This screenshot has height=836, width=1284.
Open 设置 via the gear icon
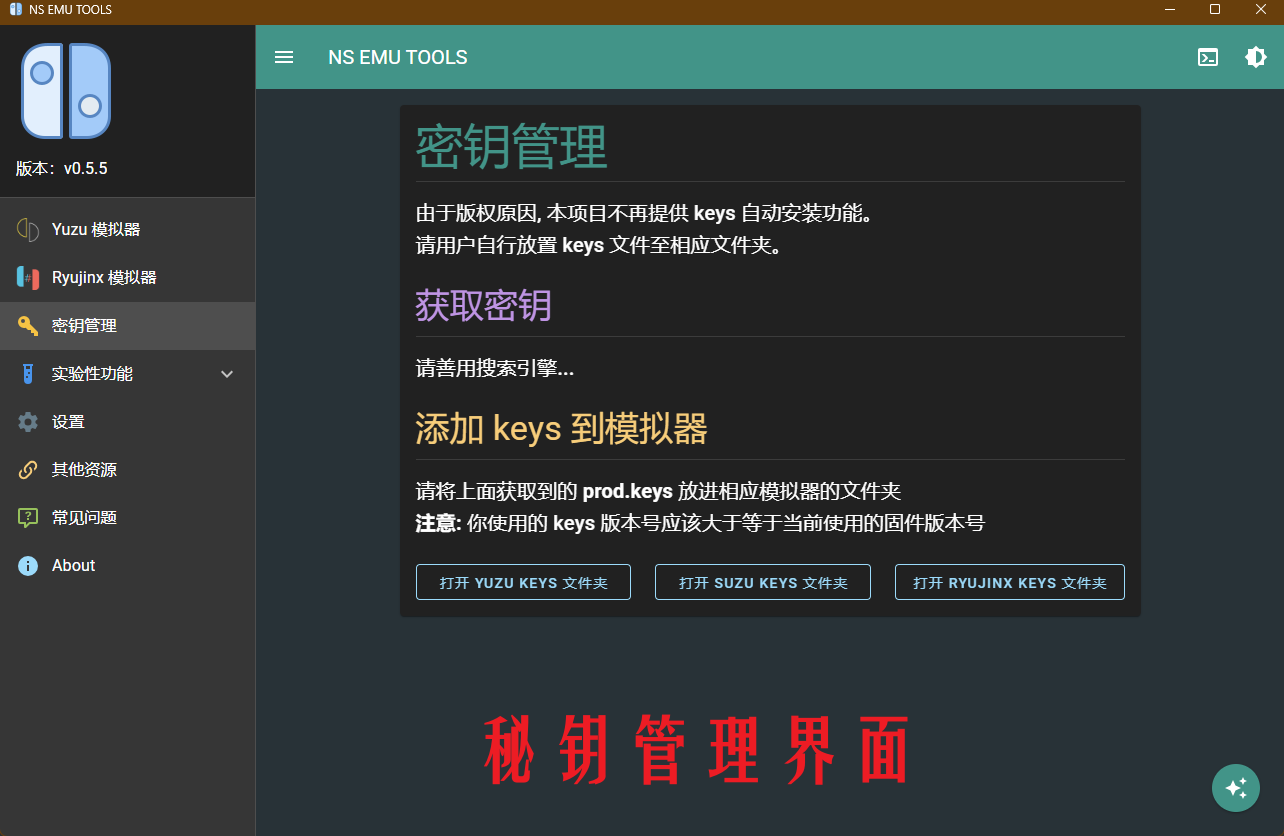[27, 421]
